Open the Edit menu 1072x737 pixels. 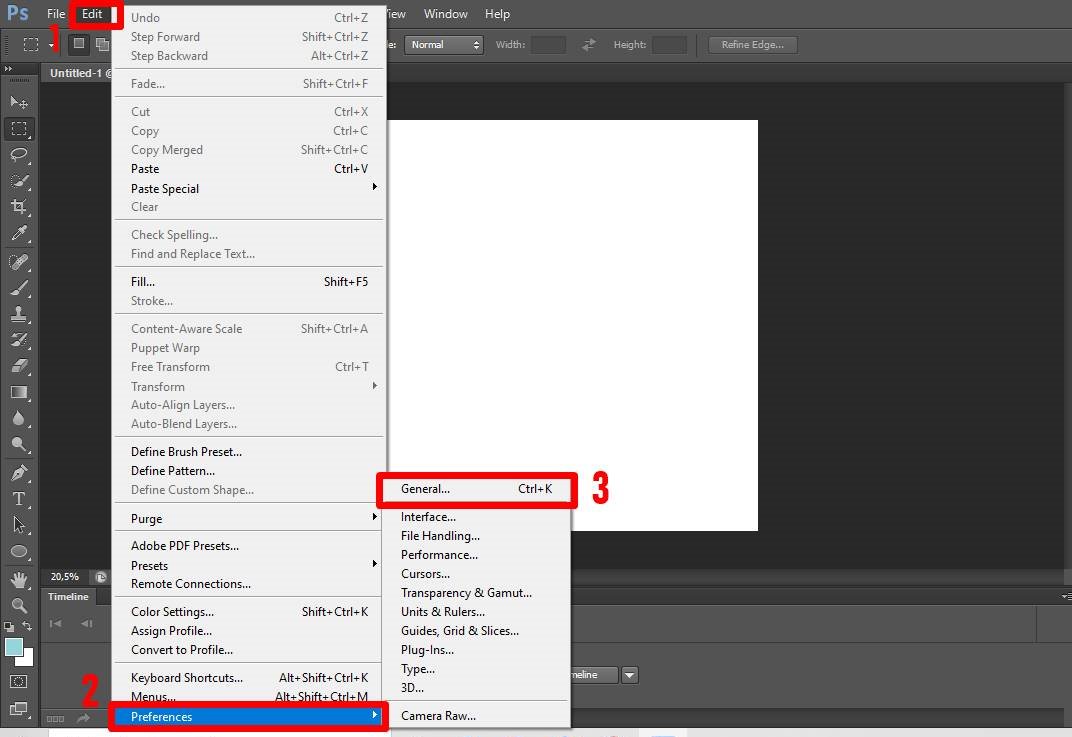pyautogui.click(x=92, y=14)
